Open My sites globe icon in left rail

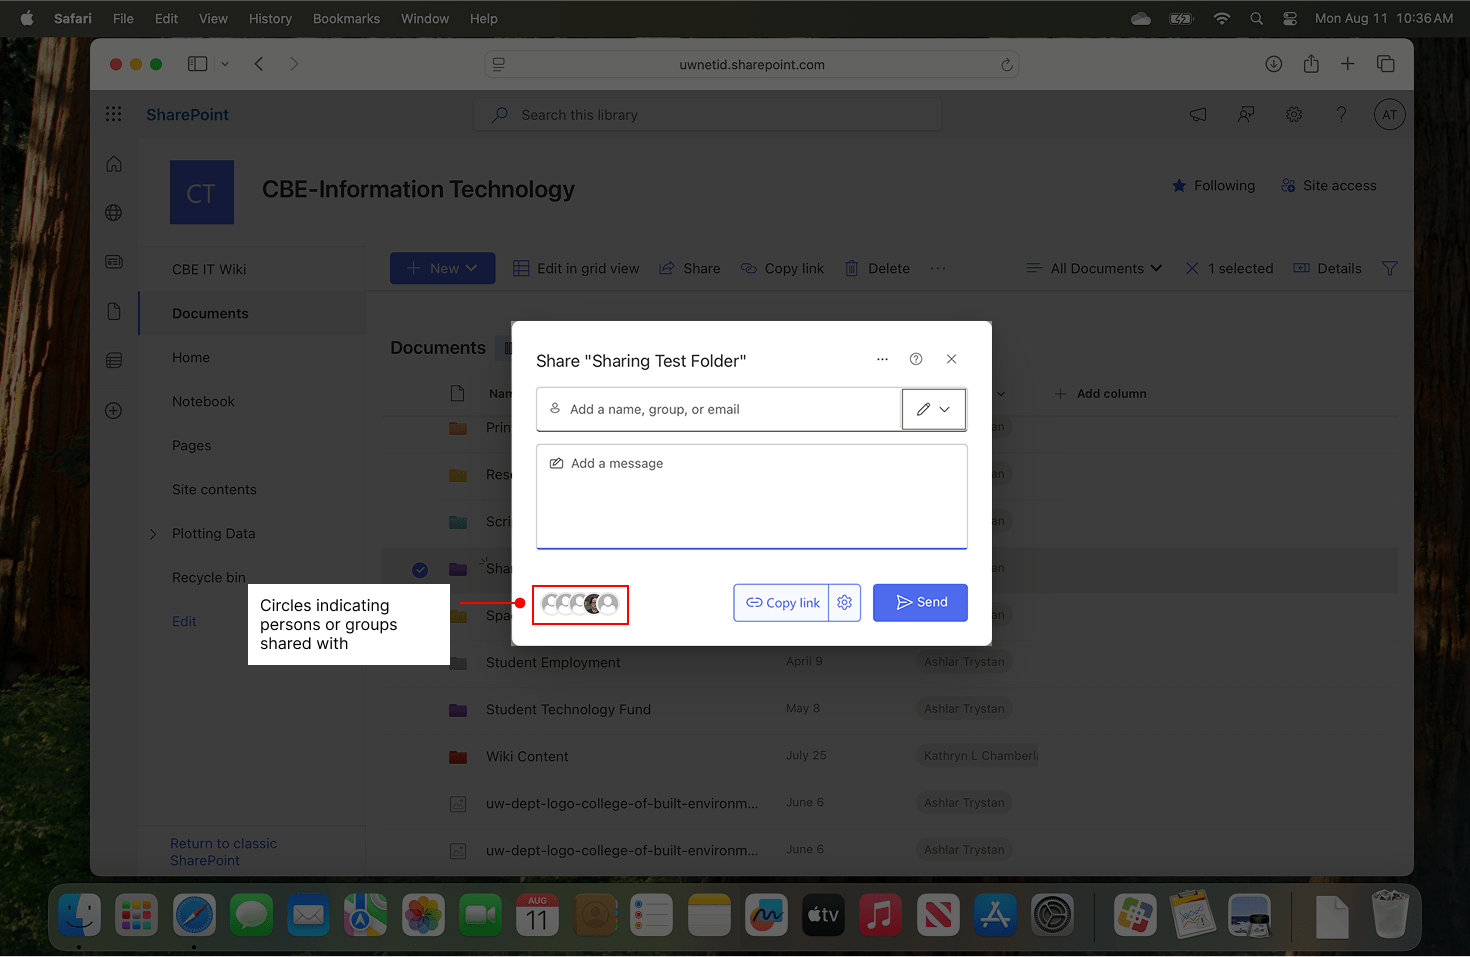pos(114,213)
